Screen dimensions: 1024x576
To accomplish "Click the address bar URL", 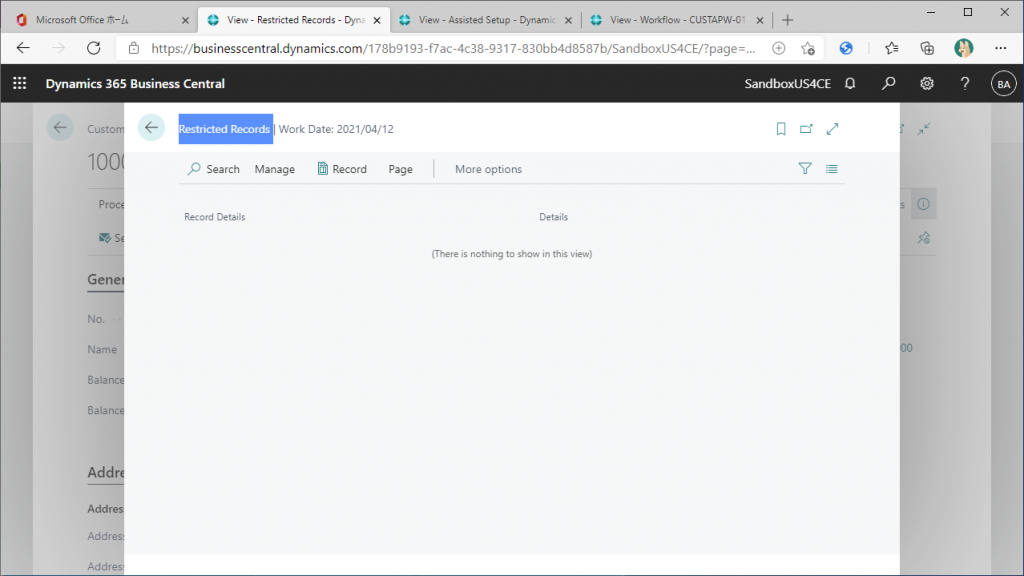I will pyautogui.click(x=453, y=48).
